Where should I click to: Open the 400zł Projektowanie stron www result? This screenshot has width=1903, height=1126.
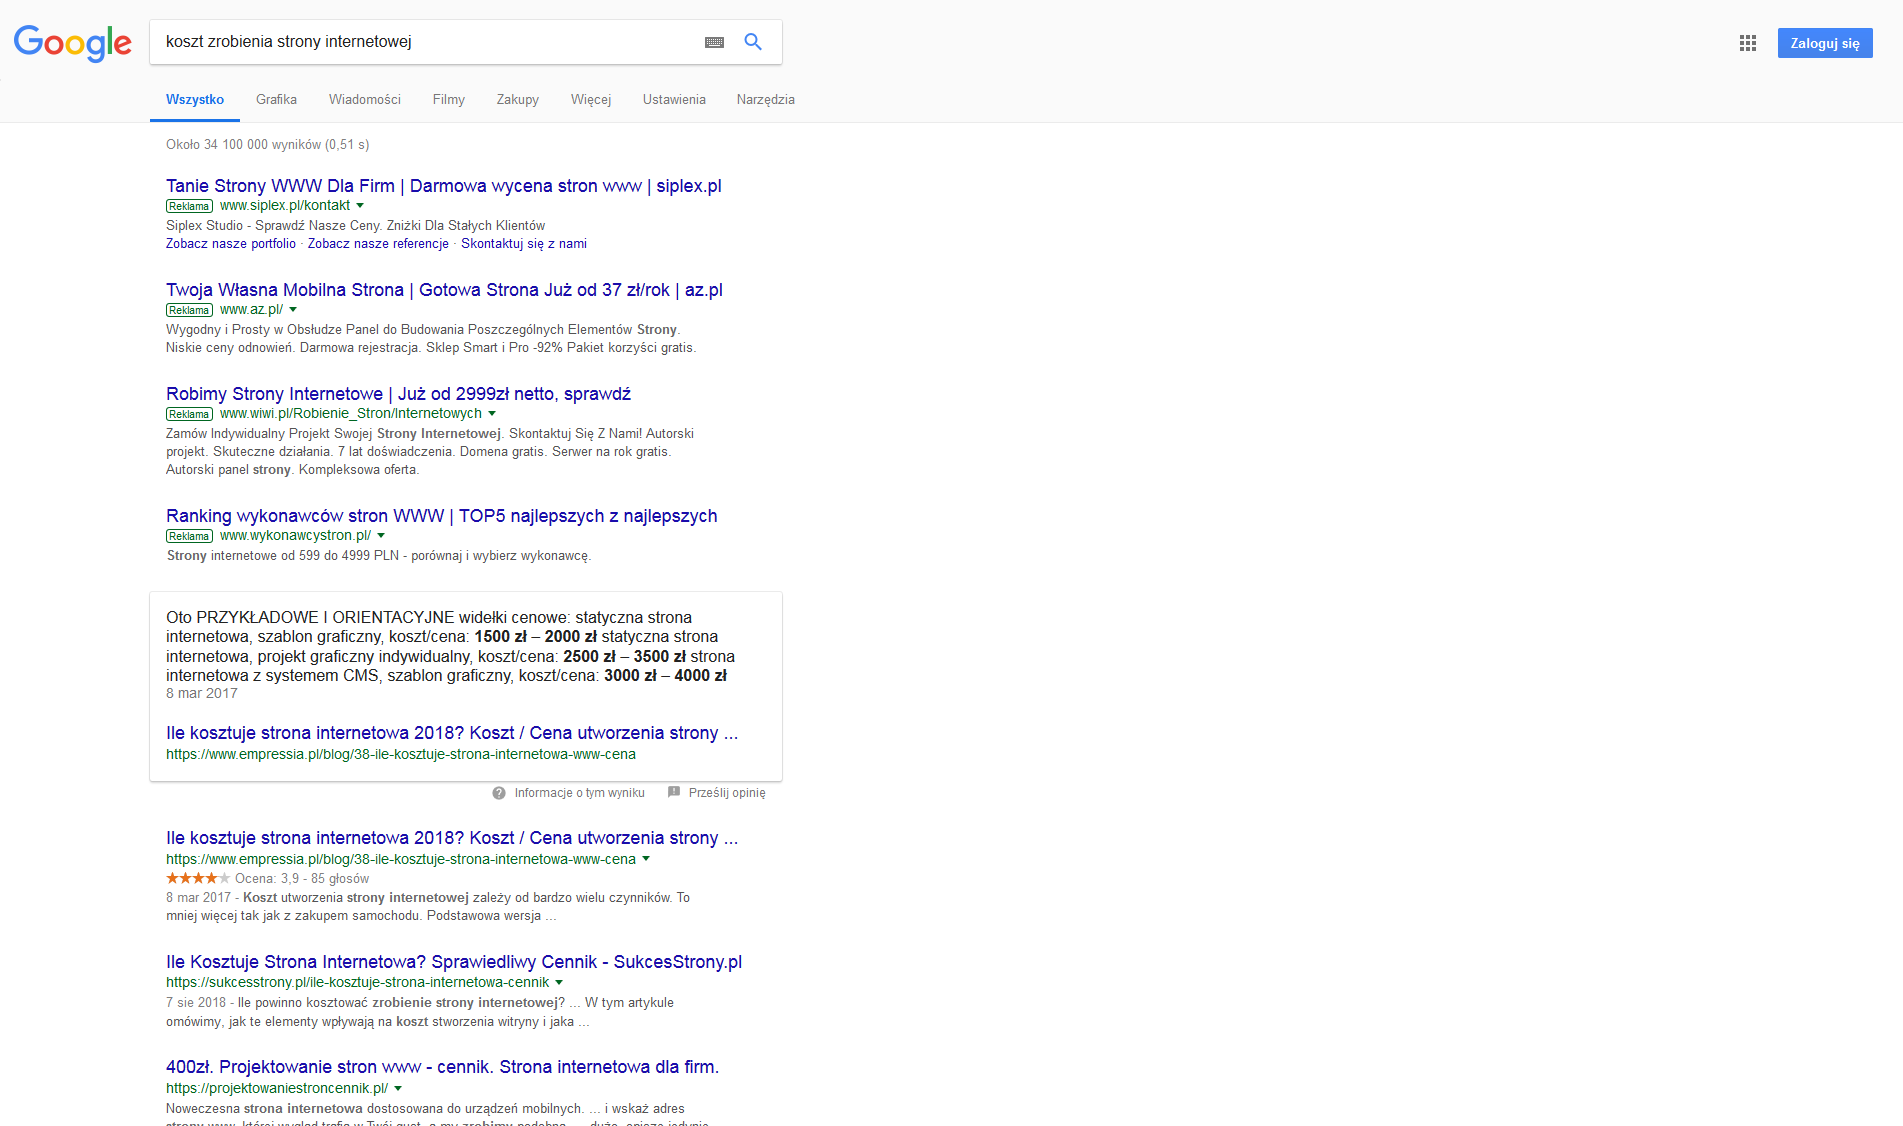pyautogui.click(x=443, y=1067)
